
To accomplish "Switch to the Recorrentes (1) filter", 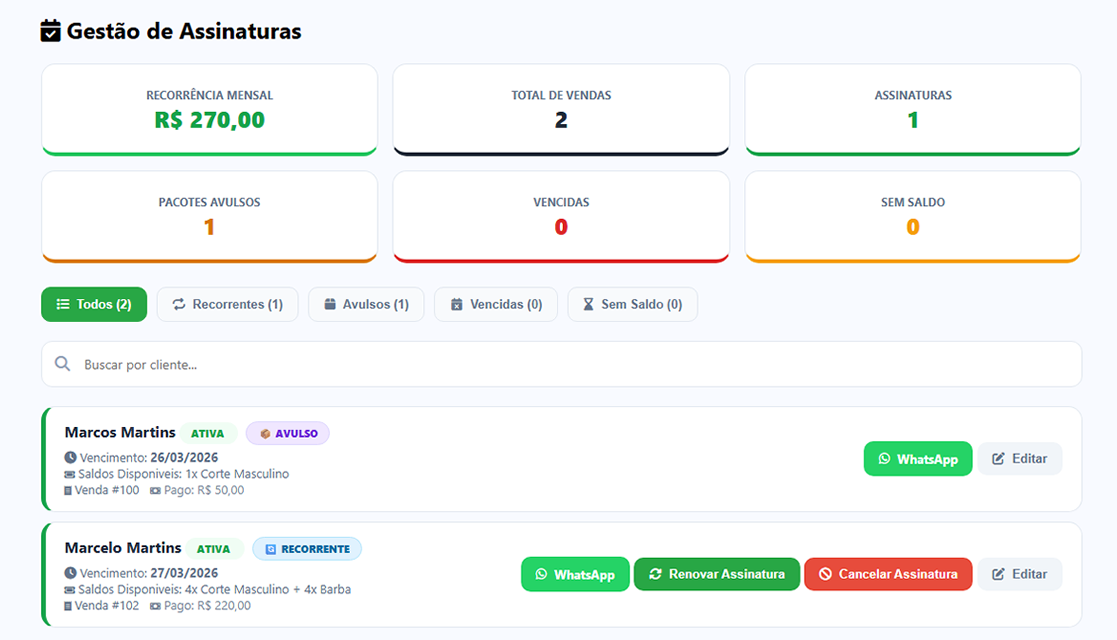I will 227,304.
